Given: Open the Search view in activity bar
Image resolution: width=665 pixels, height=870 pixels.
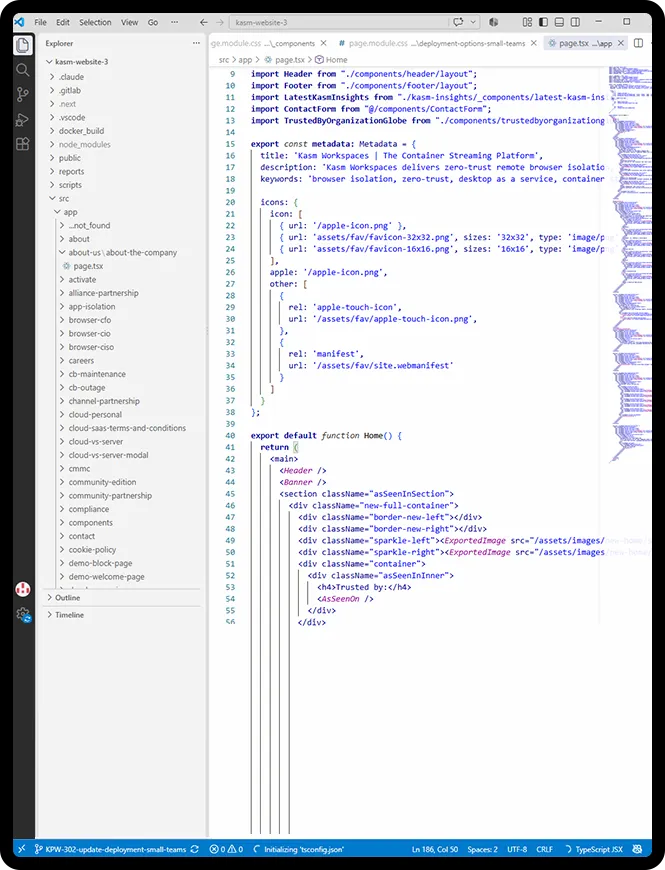Looking at the screenshot, I should (x=23, y=70).
